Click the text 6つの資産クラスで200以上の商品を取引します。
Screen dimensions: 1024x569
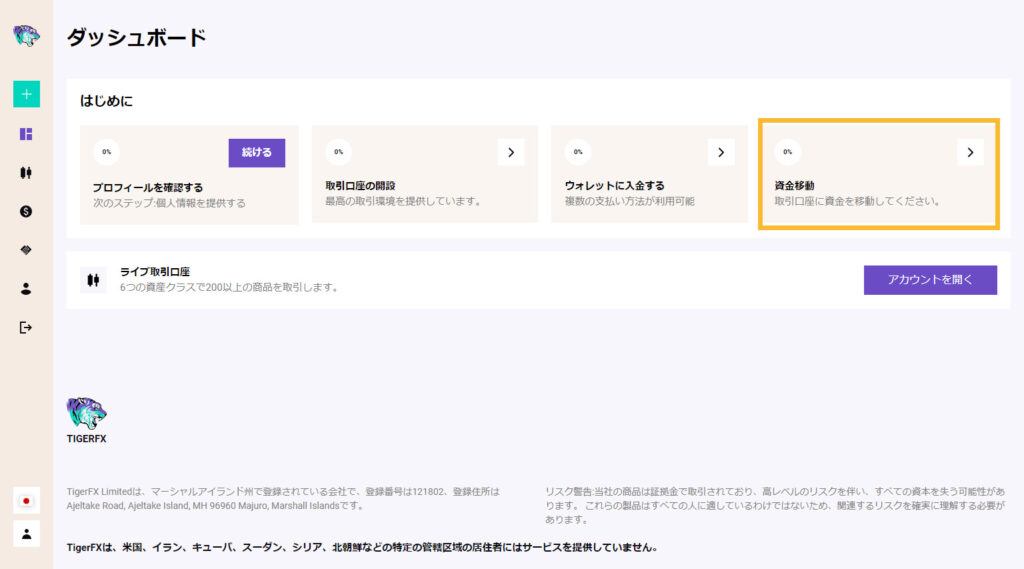231,287
